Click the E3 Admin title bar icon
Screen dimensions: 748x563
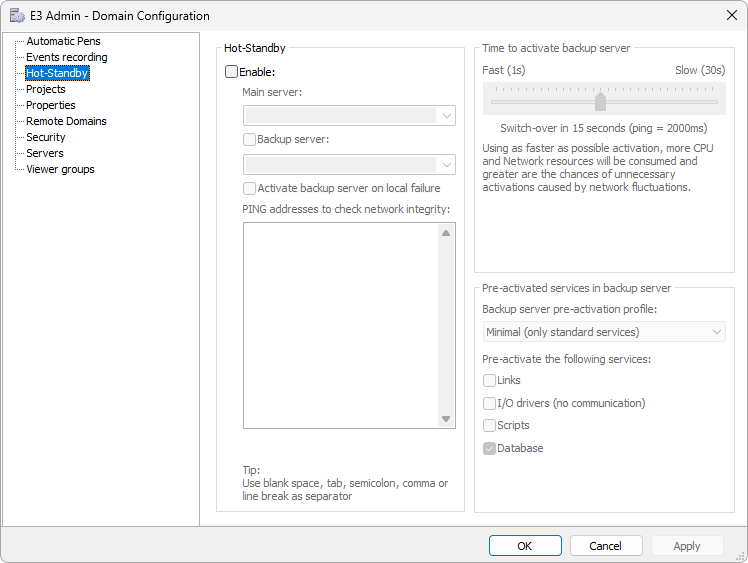click(17, 16)
